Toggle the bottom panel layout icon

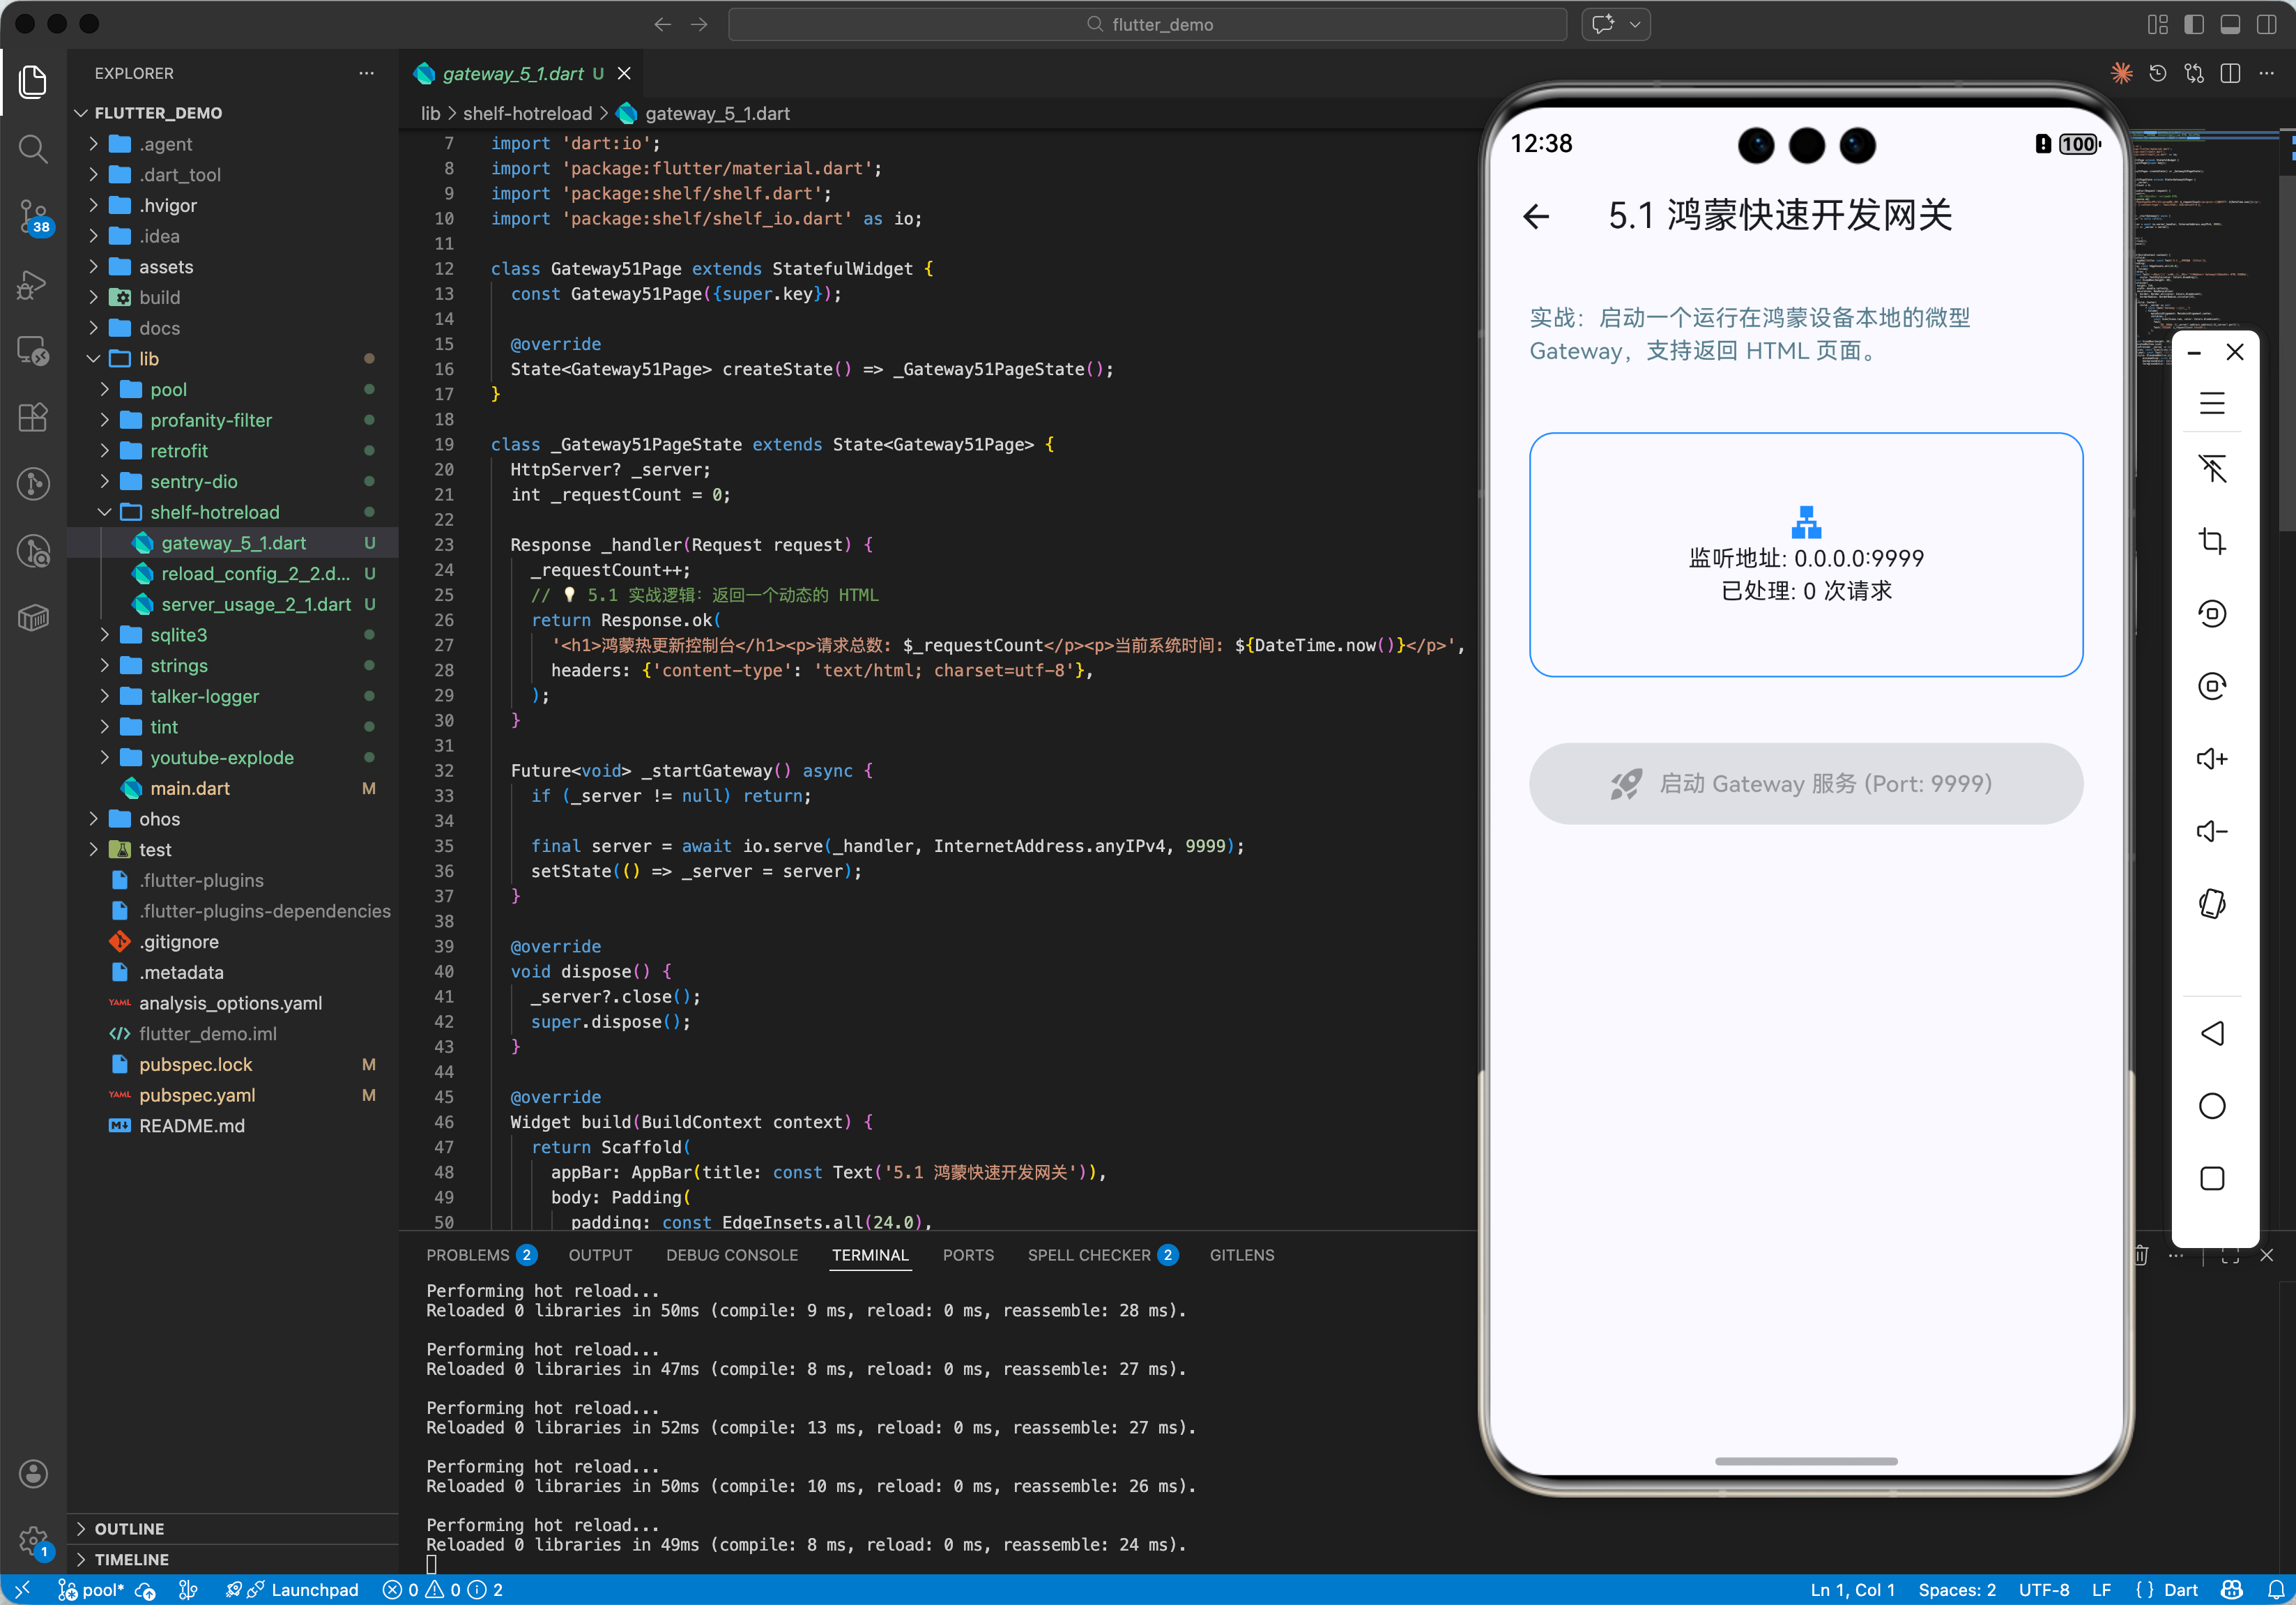pos(2229,25)
